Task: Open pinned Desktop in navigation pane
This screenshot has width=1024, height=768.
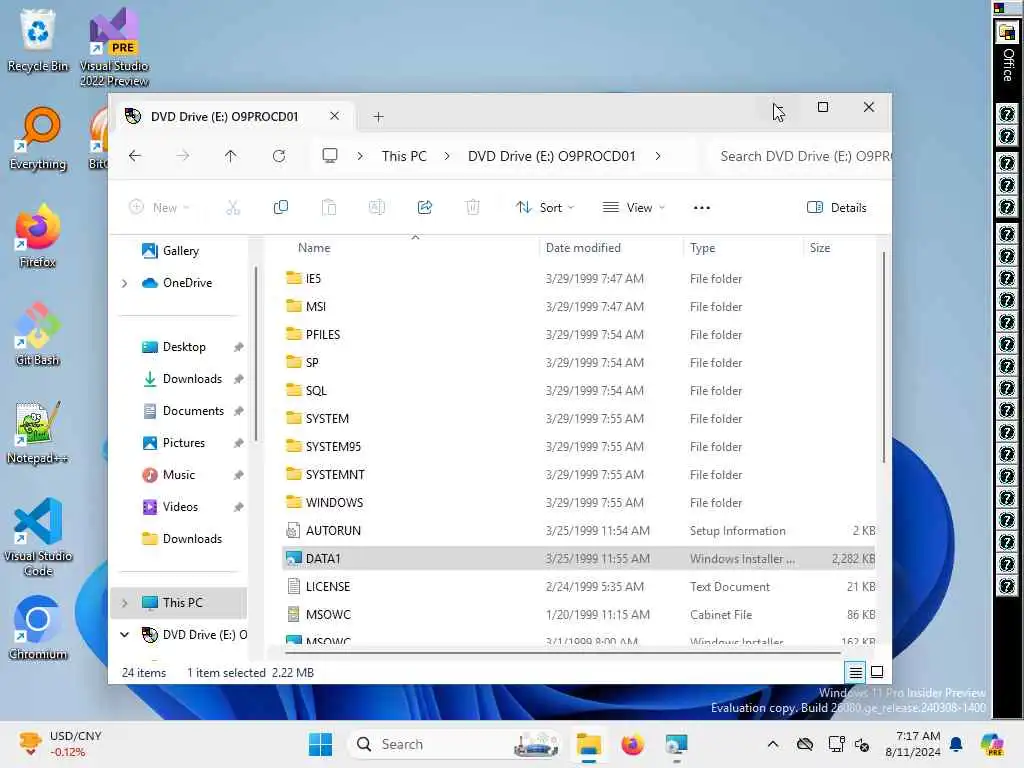Action: (x=184, y=347)
